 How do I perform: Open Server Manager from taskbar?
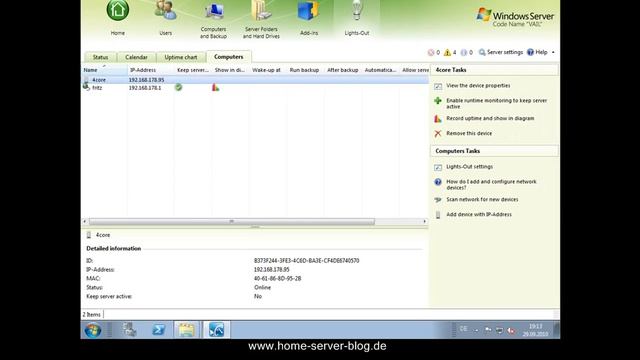click(130, 330)
